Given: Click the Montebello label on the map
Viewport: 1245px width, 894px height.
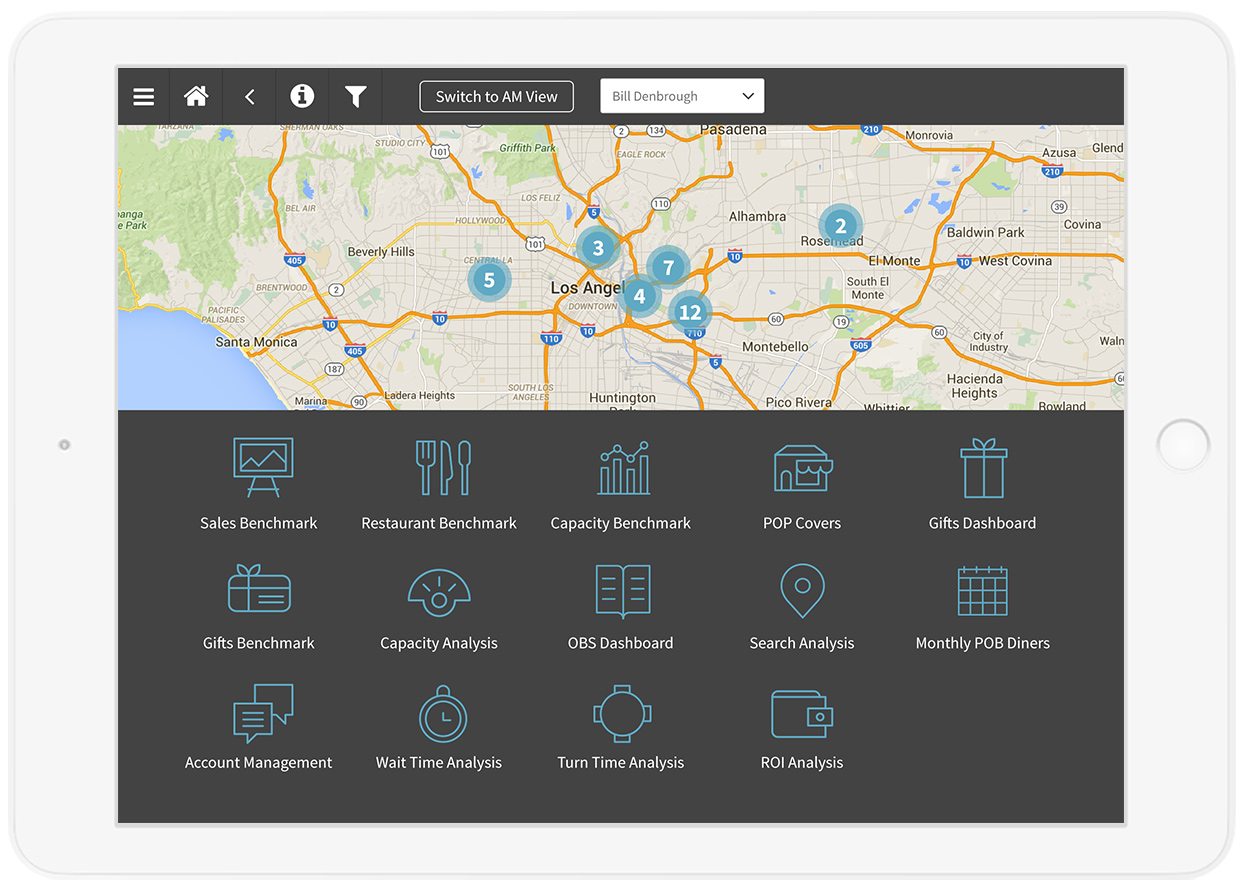Looking at the screenshot, I should [x=775, y=347].
